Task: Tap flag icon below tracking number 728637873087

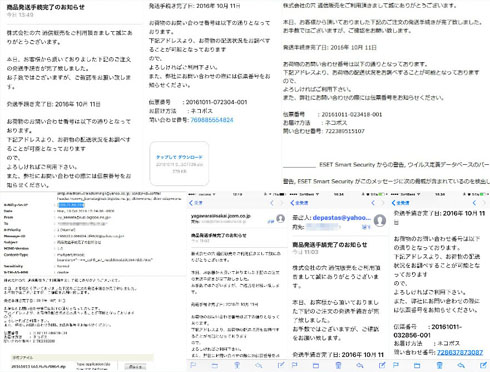Action: click(396, 365)
